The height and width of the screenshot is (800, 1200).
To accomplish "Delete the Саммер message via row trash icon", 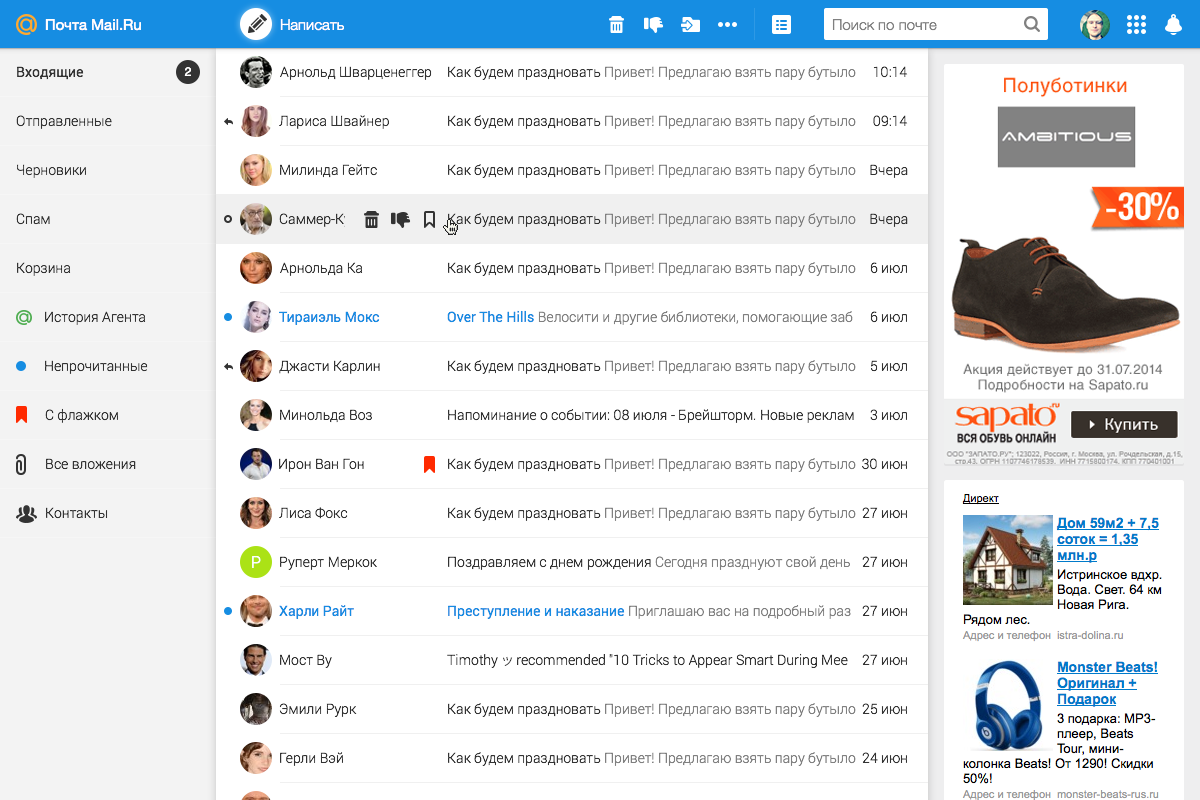I will (371, 219).
